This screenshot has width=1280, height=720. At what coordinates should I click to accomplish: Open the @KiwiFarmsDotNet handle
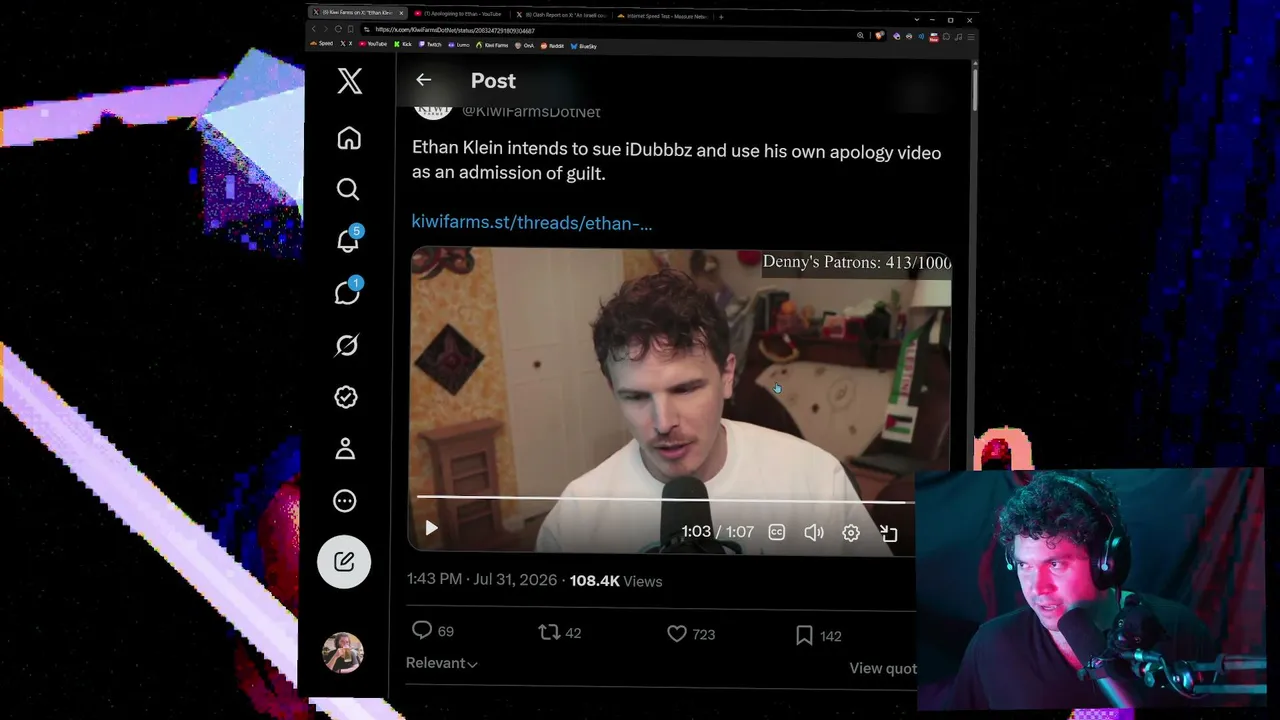tap(531, 111)
